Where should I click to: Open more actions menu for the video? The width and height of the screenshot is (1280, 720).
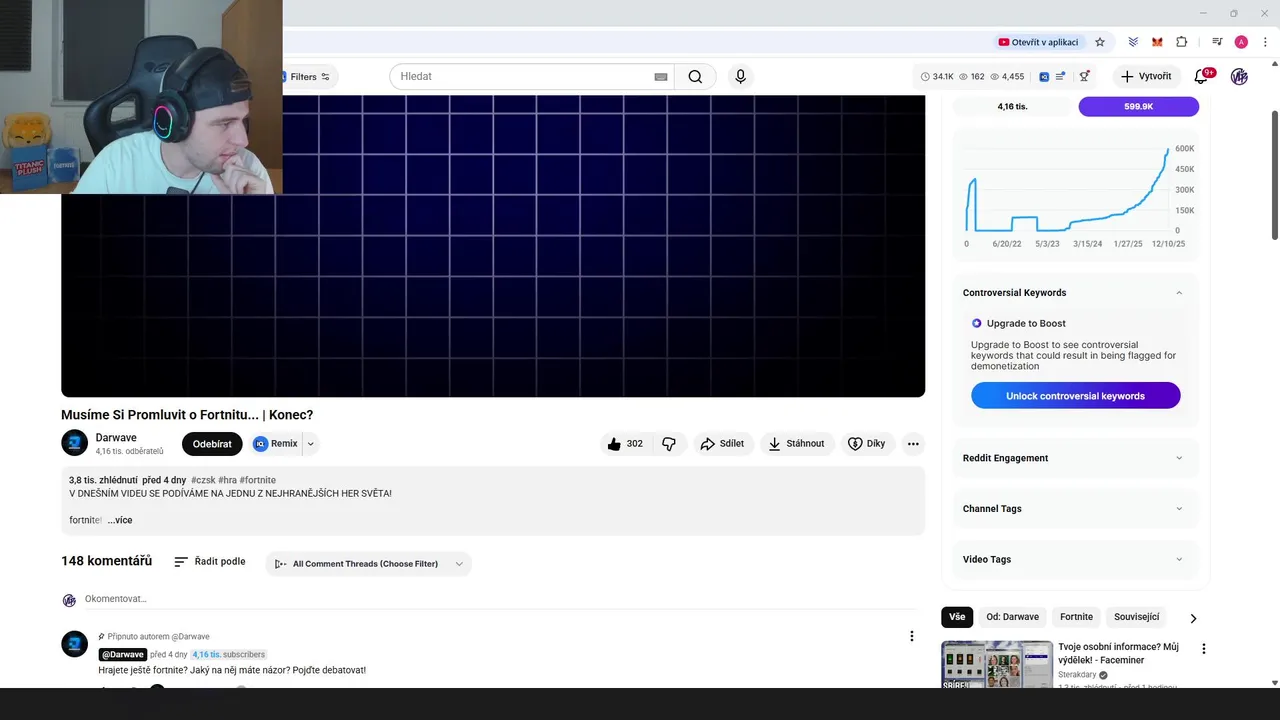pos(913,444)
